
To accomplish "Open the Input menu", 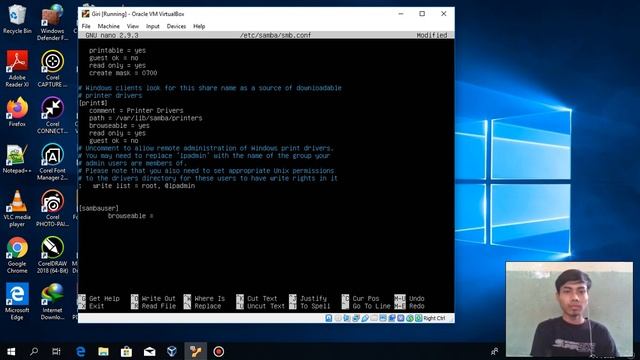I will coord(153,26).
